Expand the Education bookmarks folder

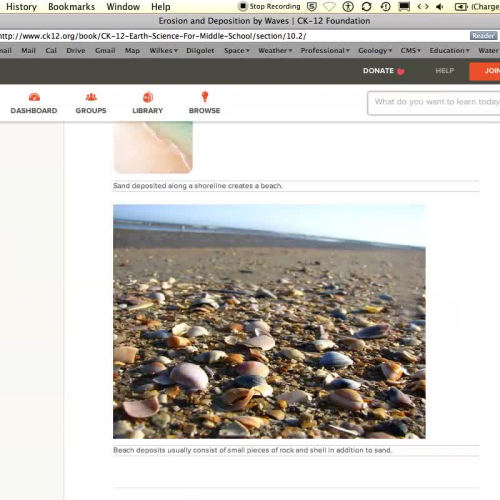pyautogui.click(x=449, y=51)
